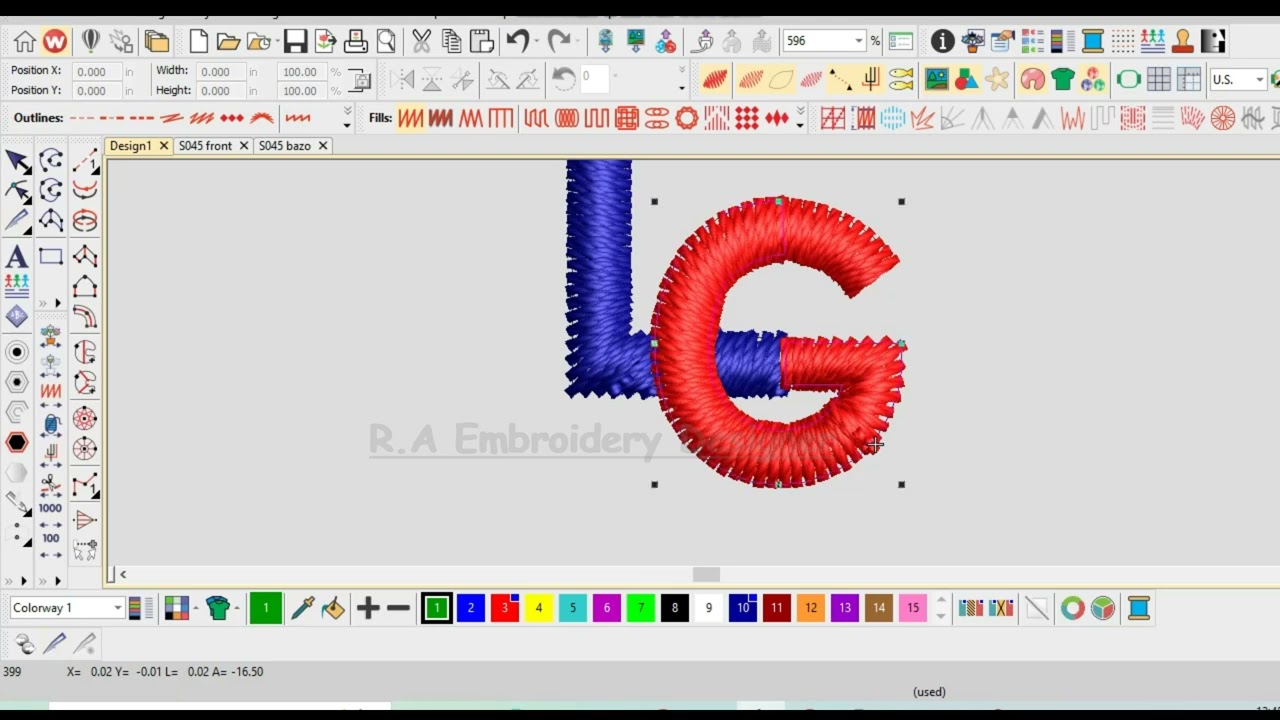1280x720 pixels.
Task: Open the background color dropdown arrow in the colorway bar
Action: point(196,608)
